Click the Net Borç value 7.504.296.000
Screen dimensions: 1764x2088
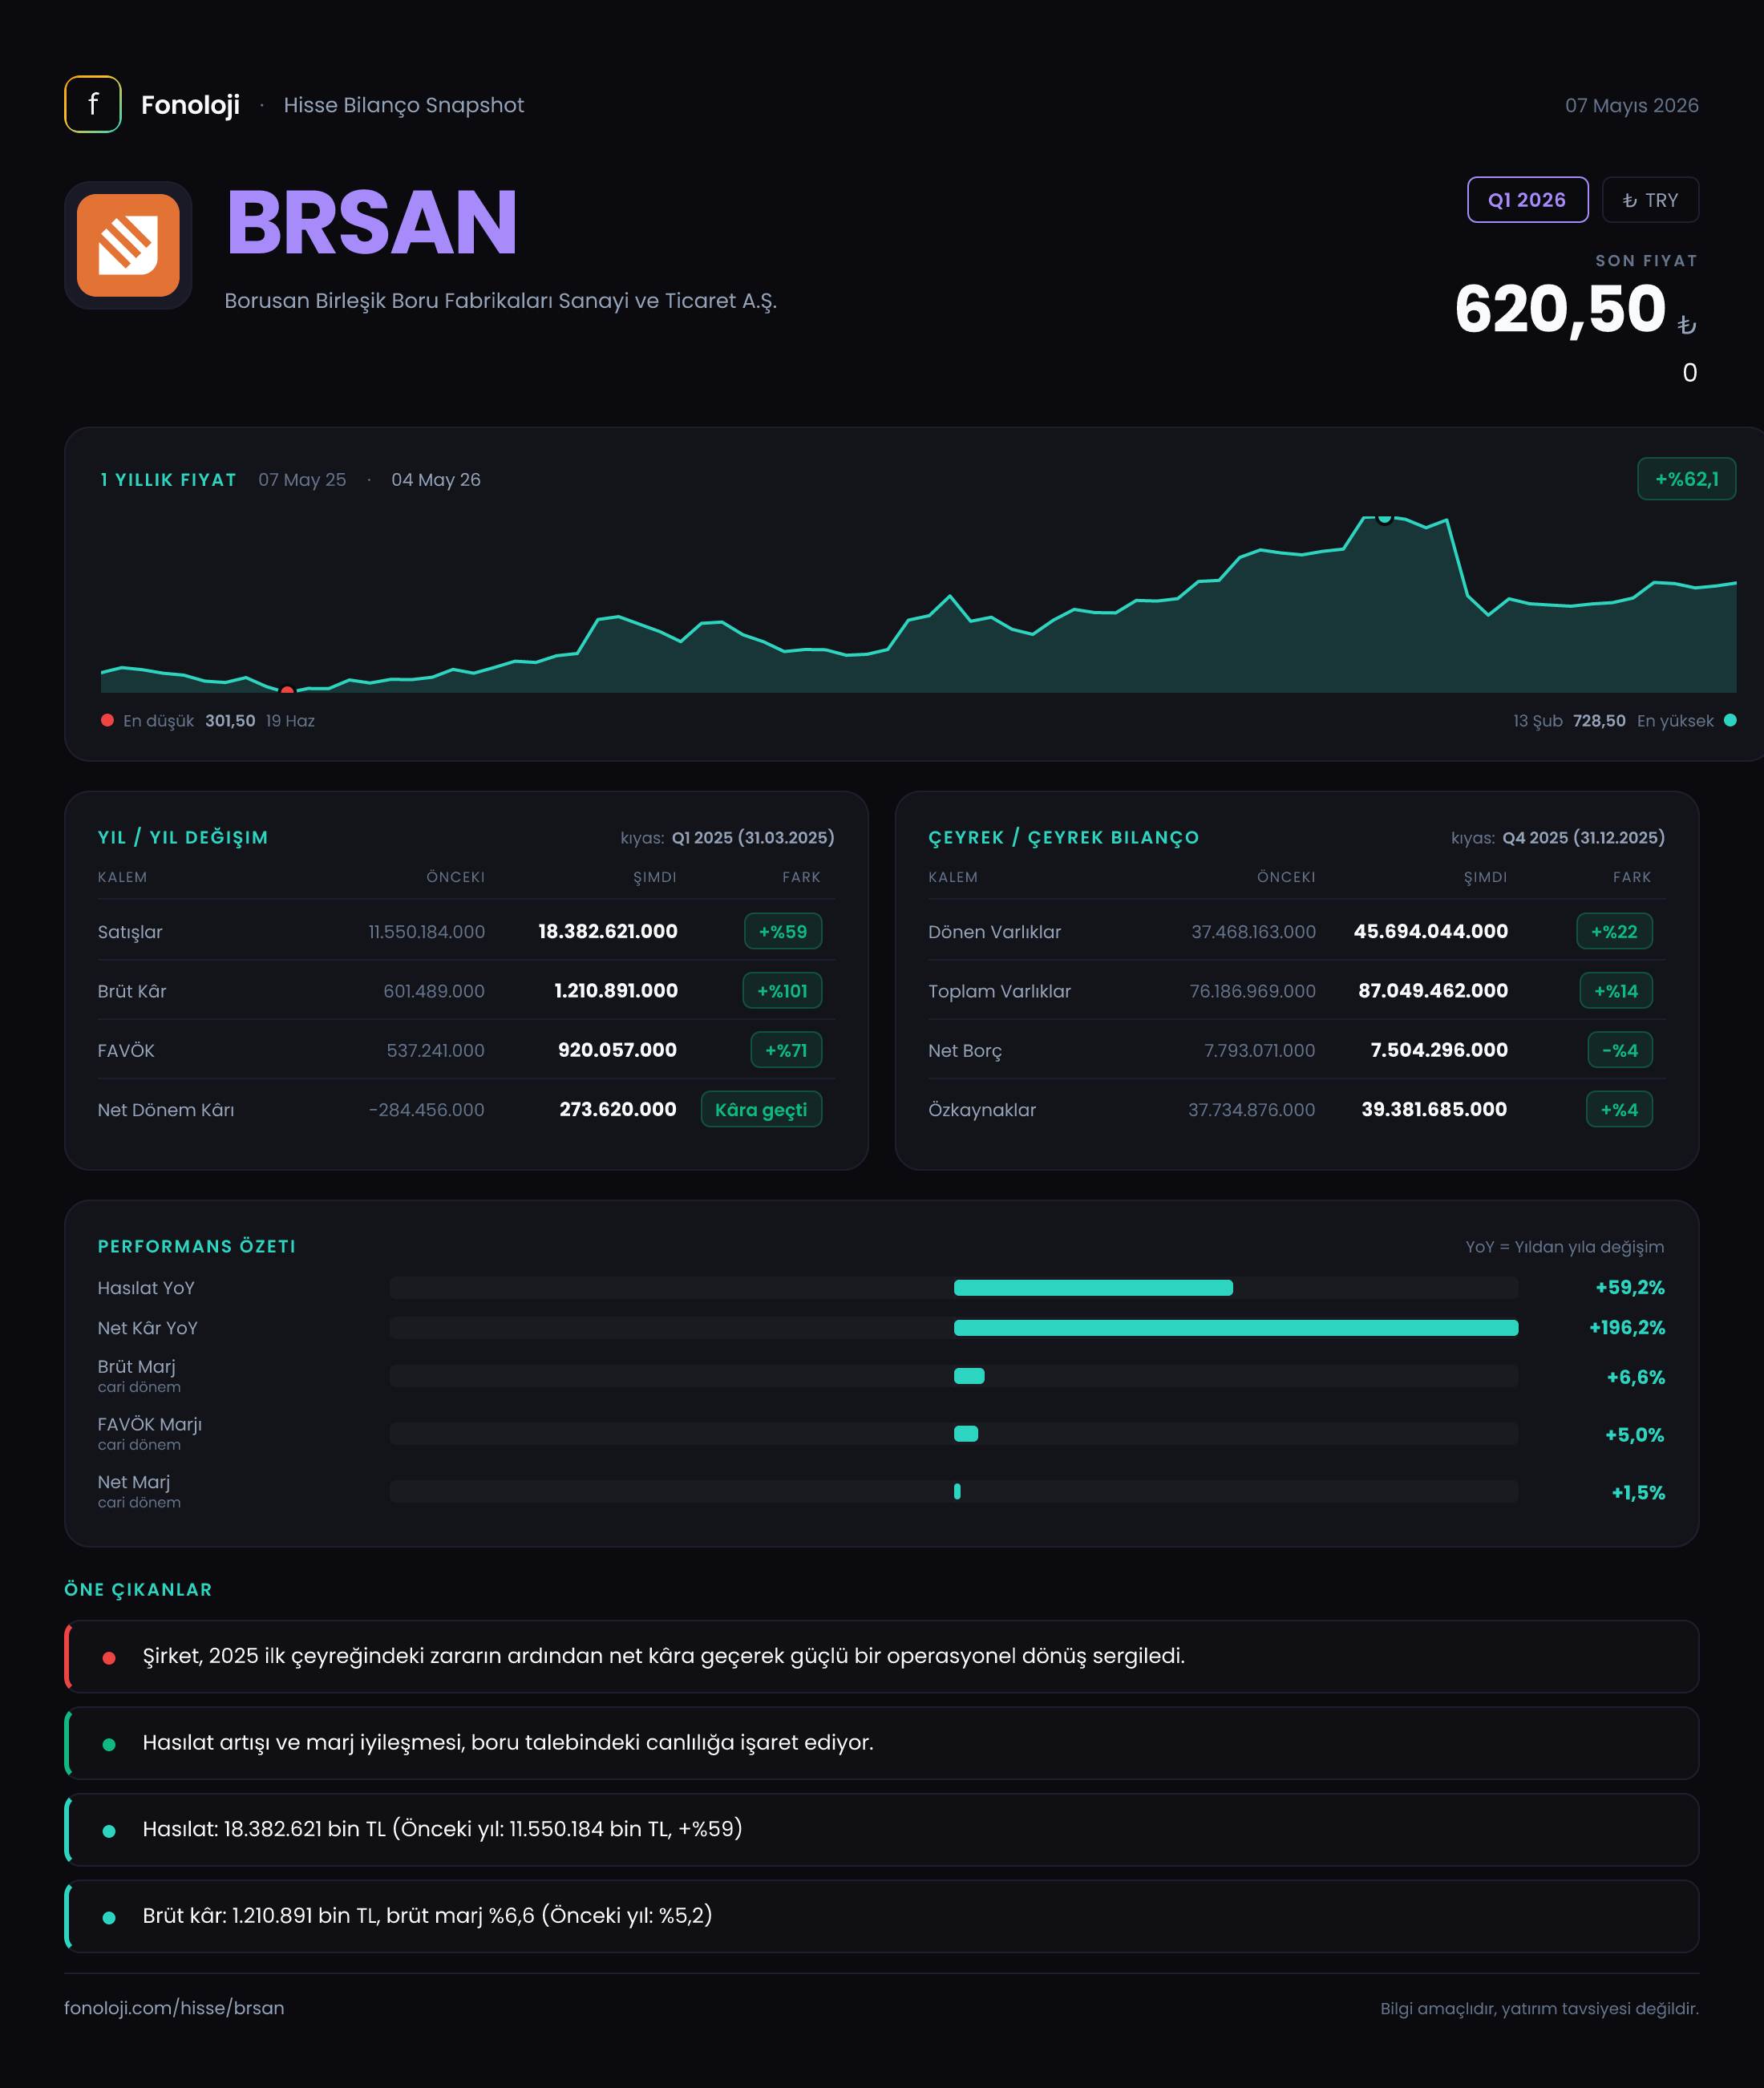click(x=1439, y=1050)
